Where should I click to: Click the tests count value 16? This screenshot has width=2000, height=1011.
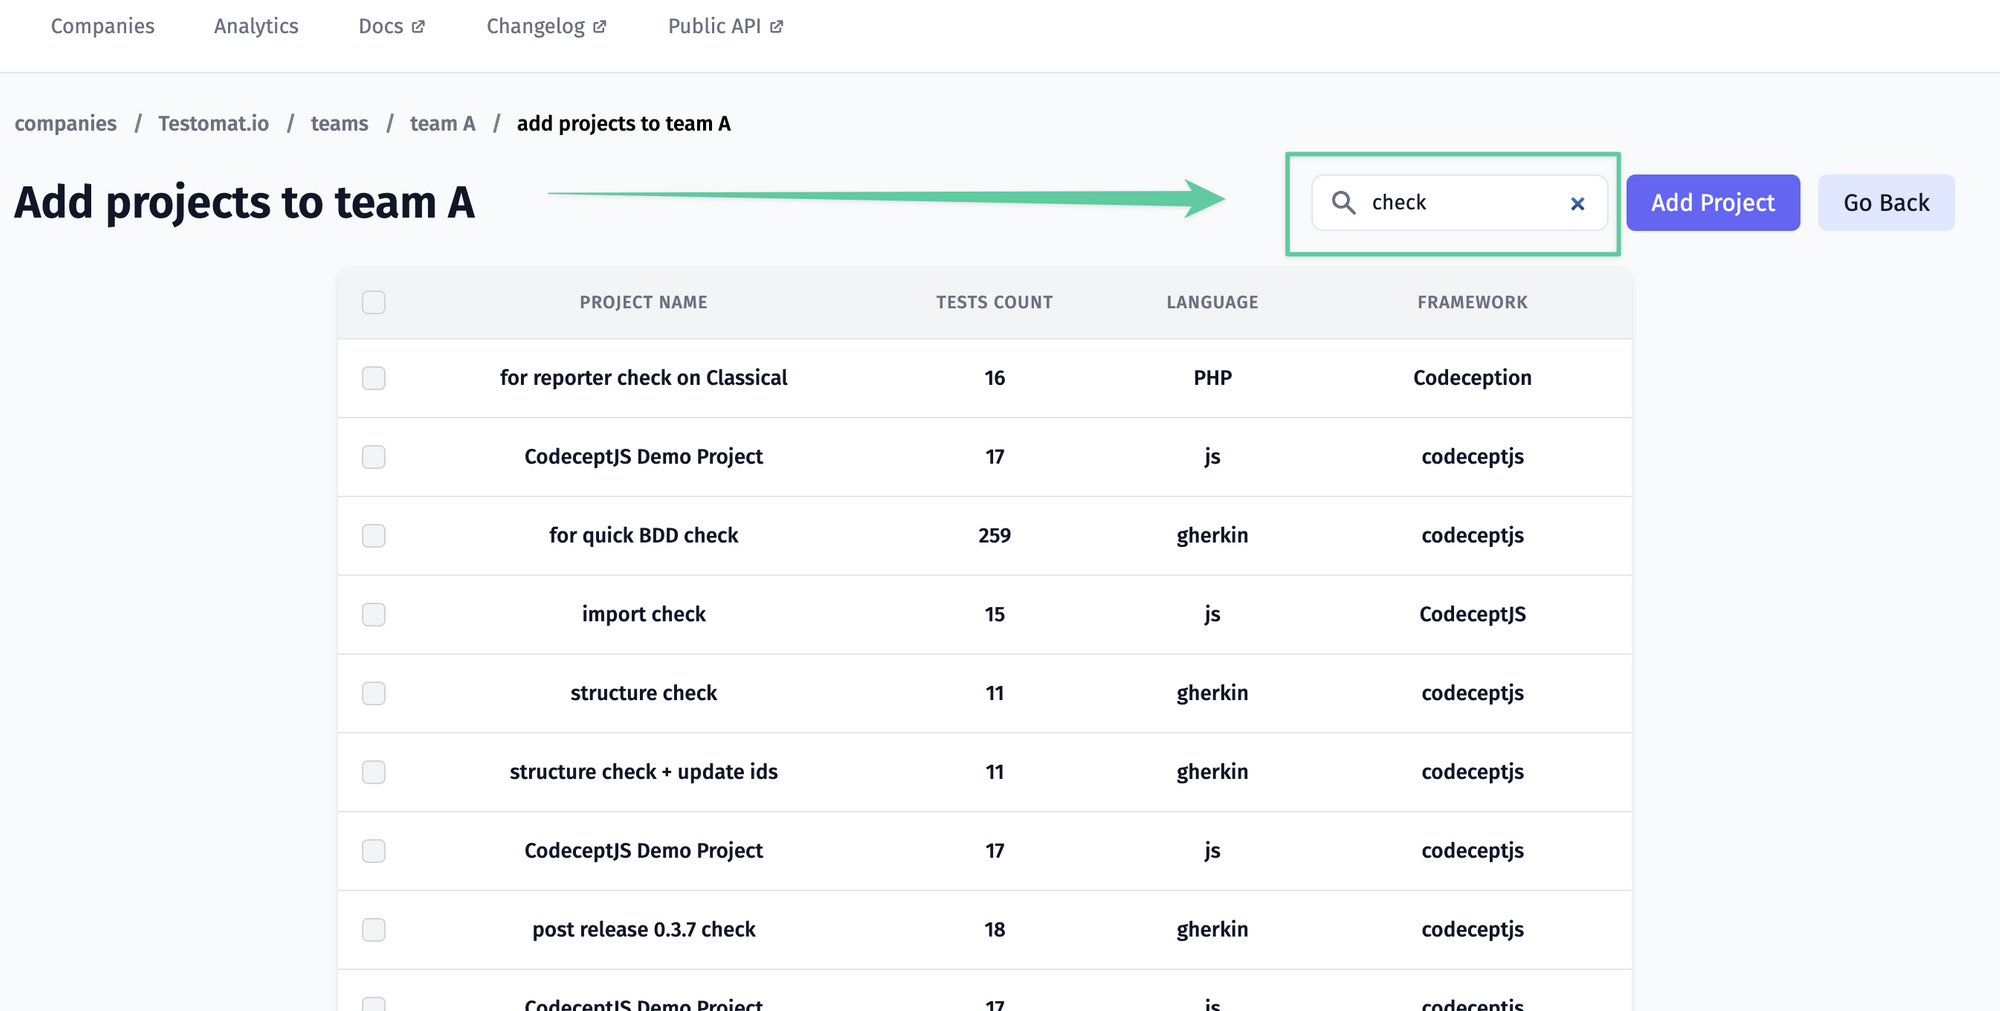(x=994, y=378)
